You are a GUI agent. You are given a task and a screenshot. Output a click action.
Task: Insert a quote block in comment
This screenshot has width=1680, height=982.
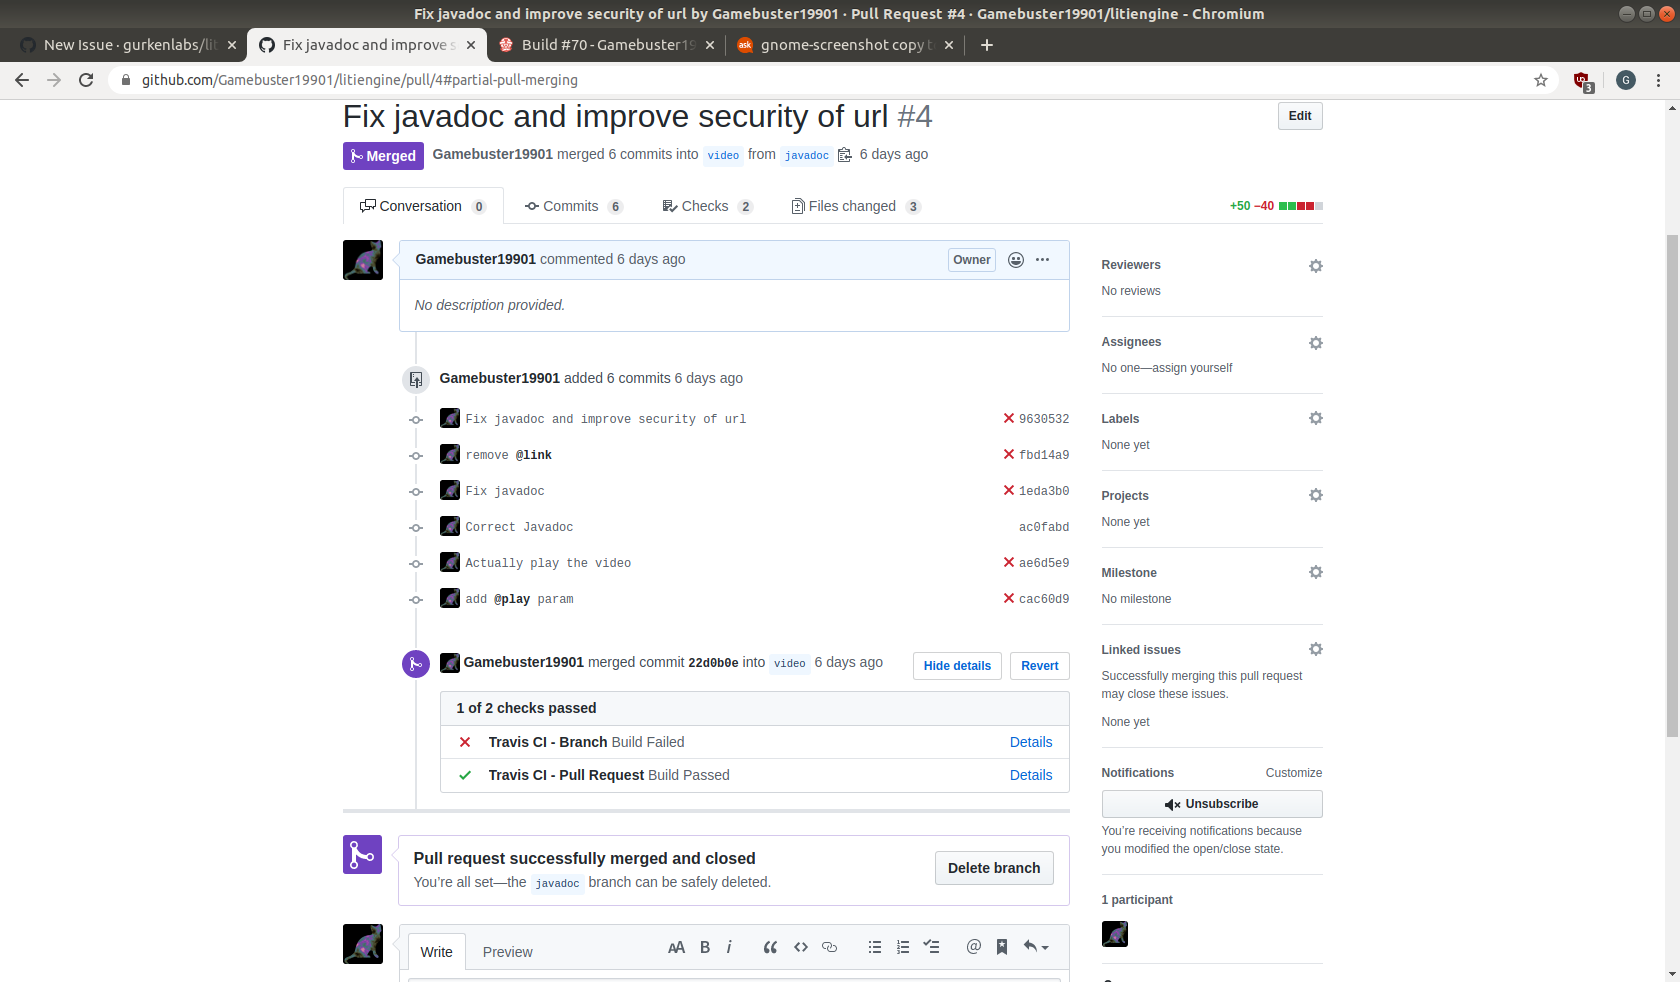tap(770, 947)
